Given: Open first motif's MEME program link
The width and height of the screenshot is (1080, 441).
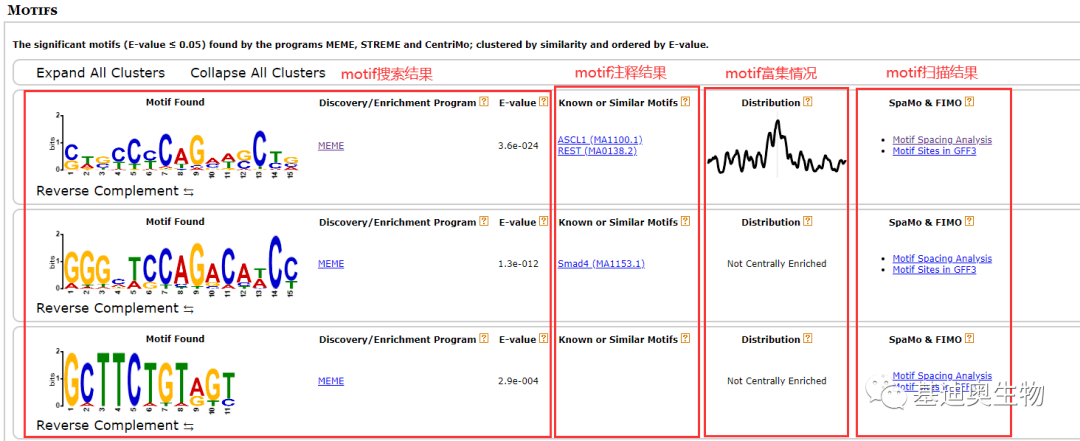Looking at the screenshot, I should click(x=331, y=146).
